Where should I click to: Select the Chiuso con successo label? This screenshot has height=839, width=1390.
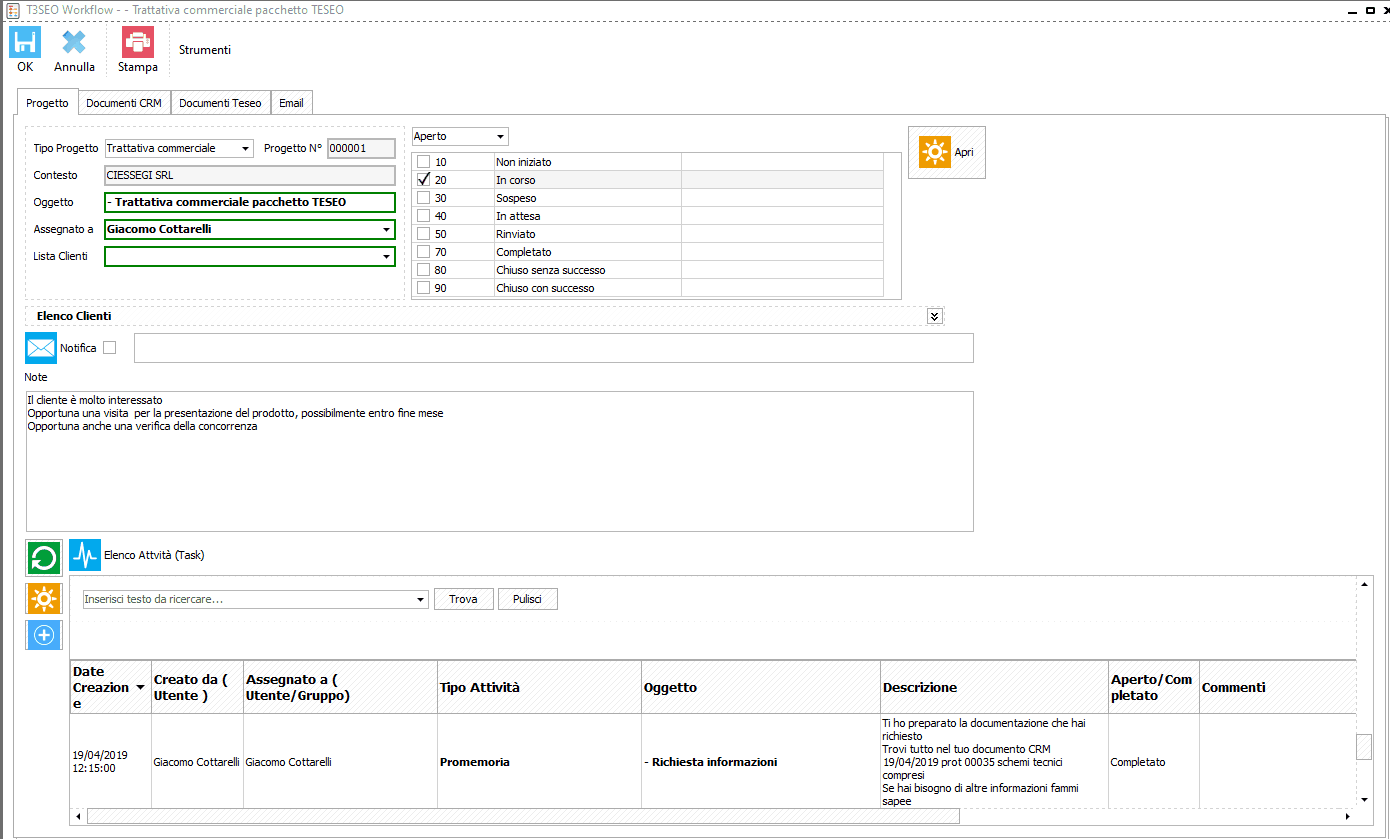(x=545, y=288)
